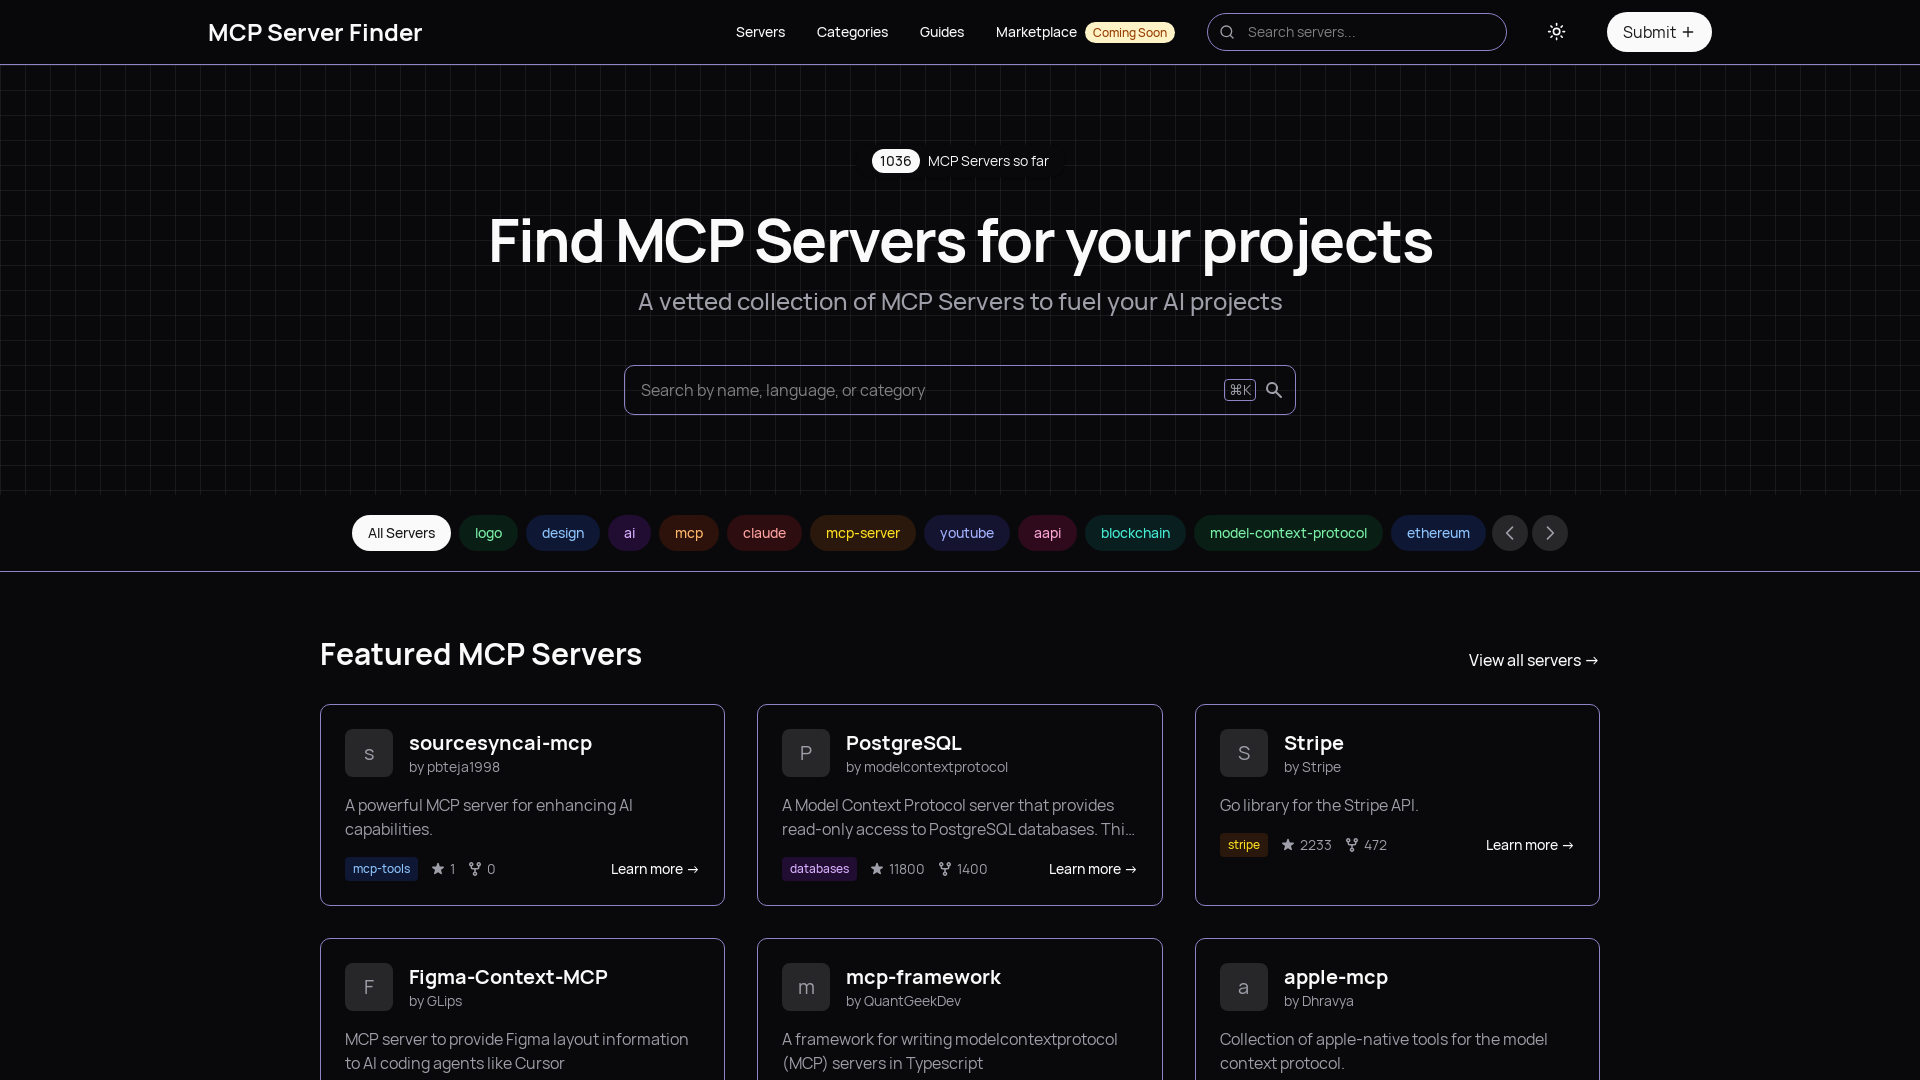The height and width of the screenshot is (1080, 1920).
Task: Click the fork icon on PostgreSQL card
Action: point(944,869)
